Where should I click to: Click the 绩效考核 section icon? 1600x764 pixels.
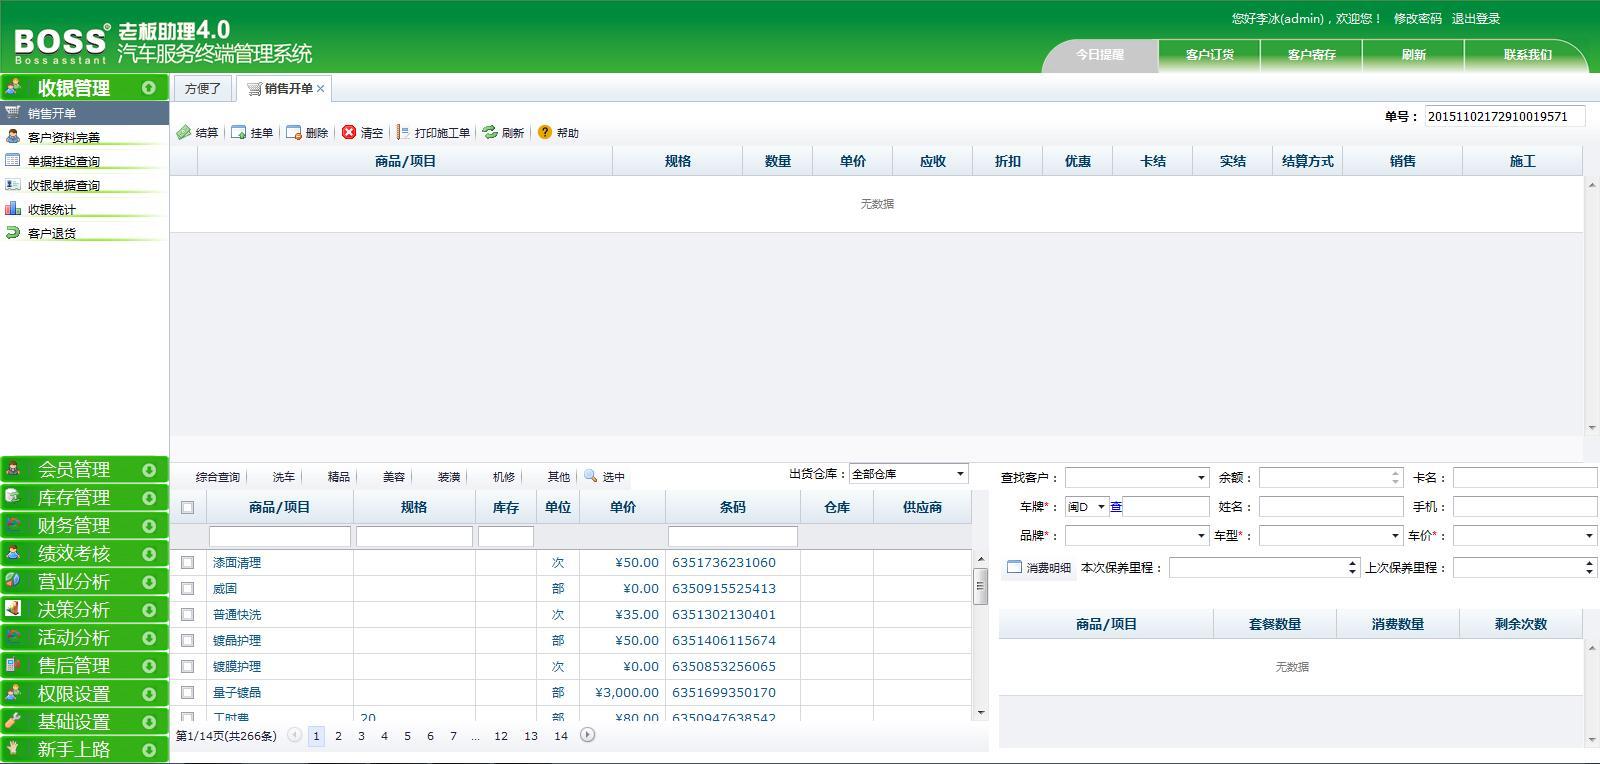click(14, 553)
